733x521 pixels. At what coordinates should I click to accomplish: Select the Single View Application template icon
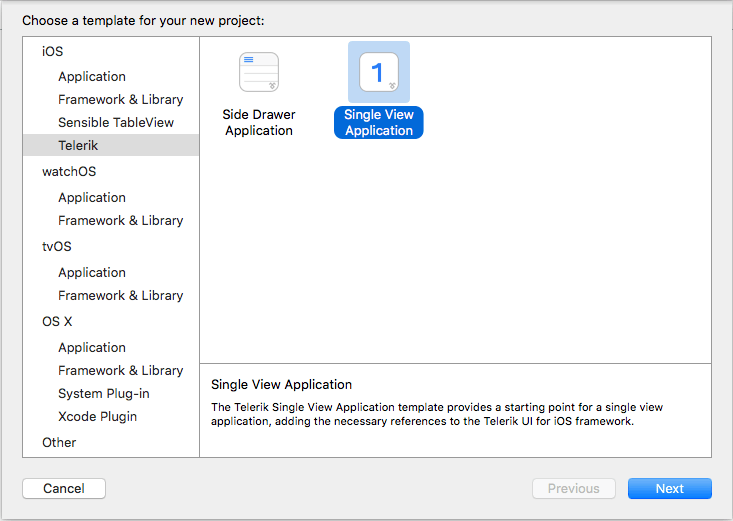coord(379,72)
